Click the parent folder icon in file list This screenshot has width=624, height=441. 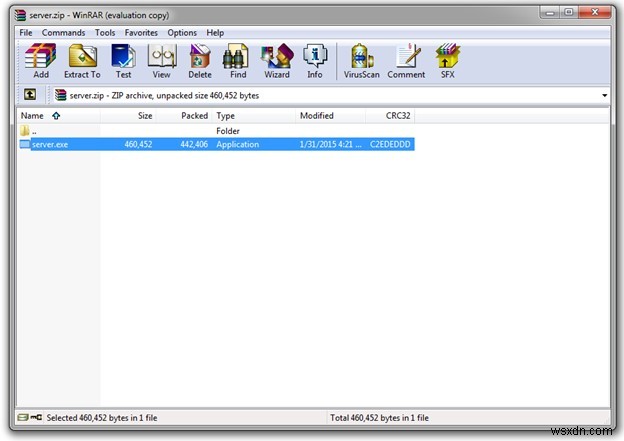(25, 130)
